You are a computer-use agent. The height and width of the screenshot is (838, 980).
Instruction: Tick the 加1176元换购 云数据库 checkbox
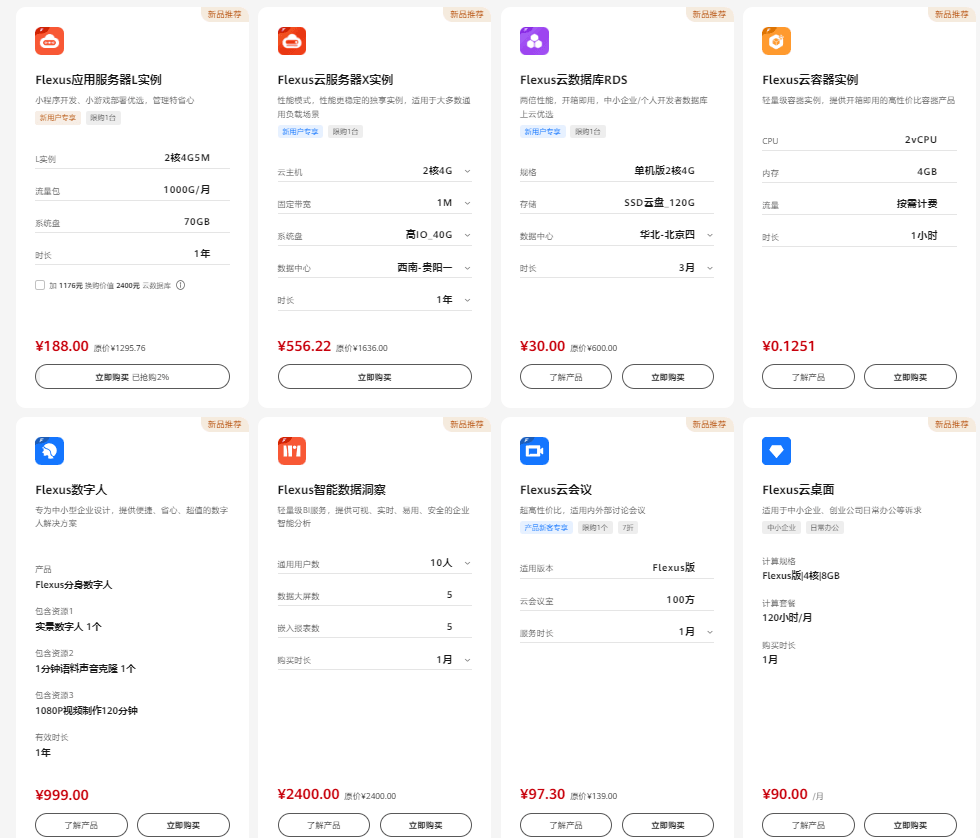tap(40, 285)
